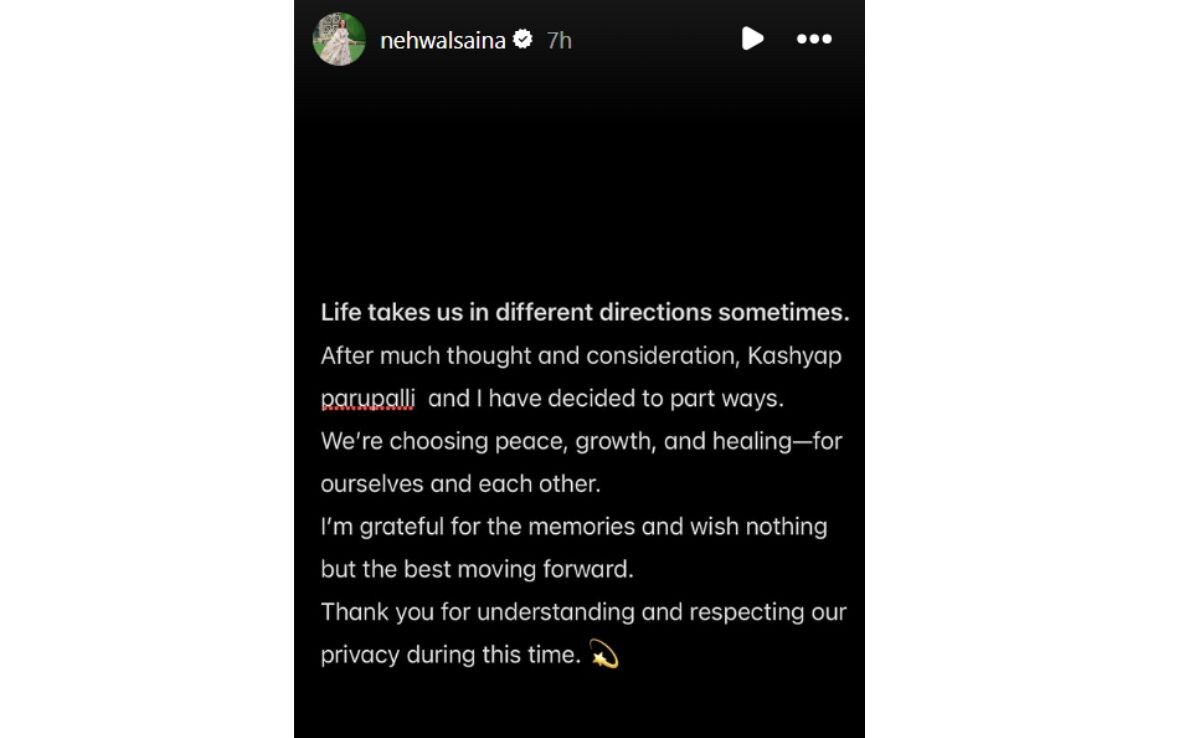The image size is (1200, 738).
Task: Resume the story with the play button
Action: point(752,39)
